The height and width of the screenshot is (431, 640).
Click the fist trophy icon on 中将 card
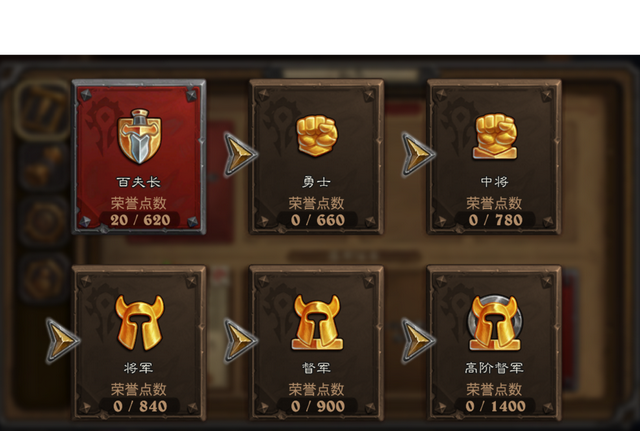click(x=495, y=136)
